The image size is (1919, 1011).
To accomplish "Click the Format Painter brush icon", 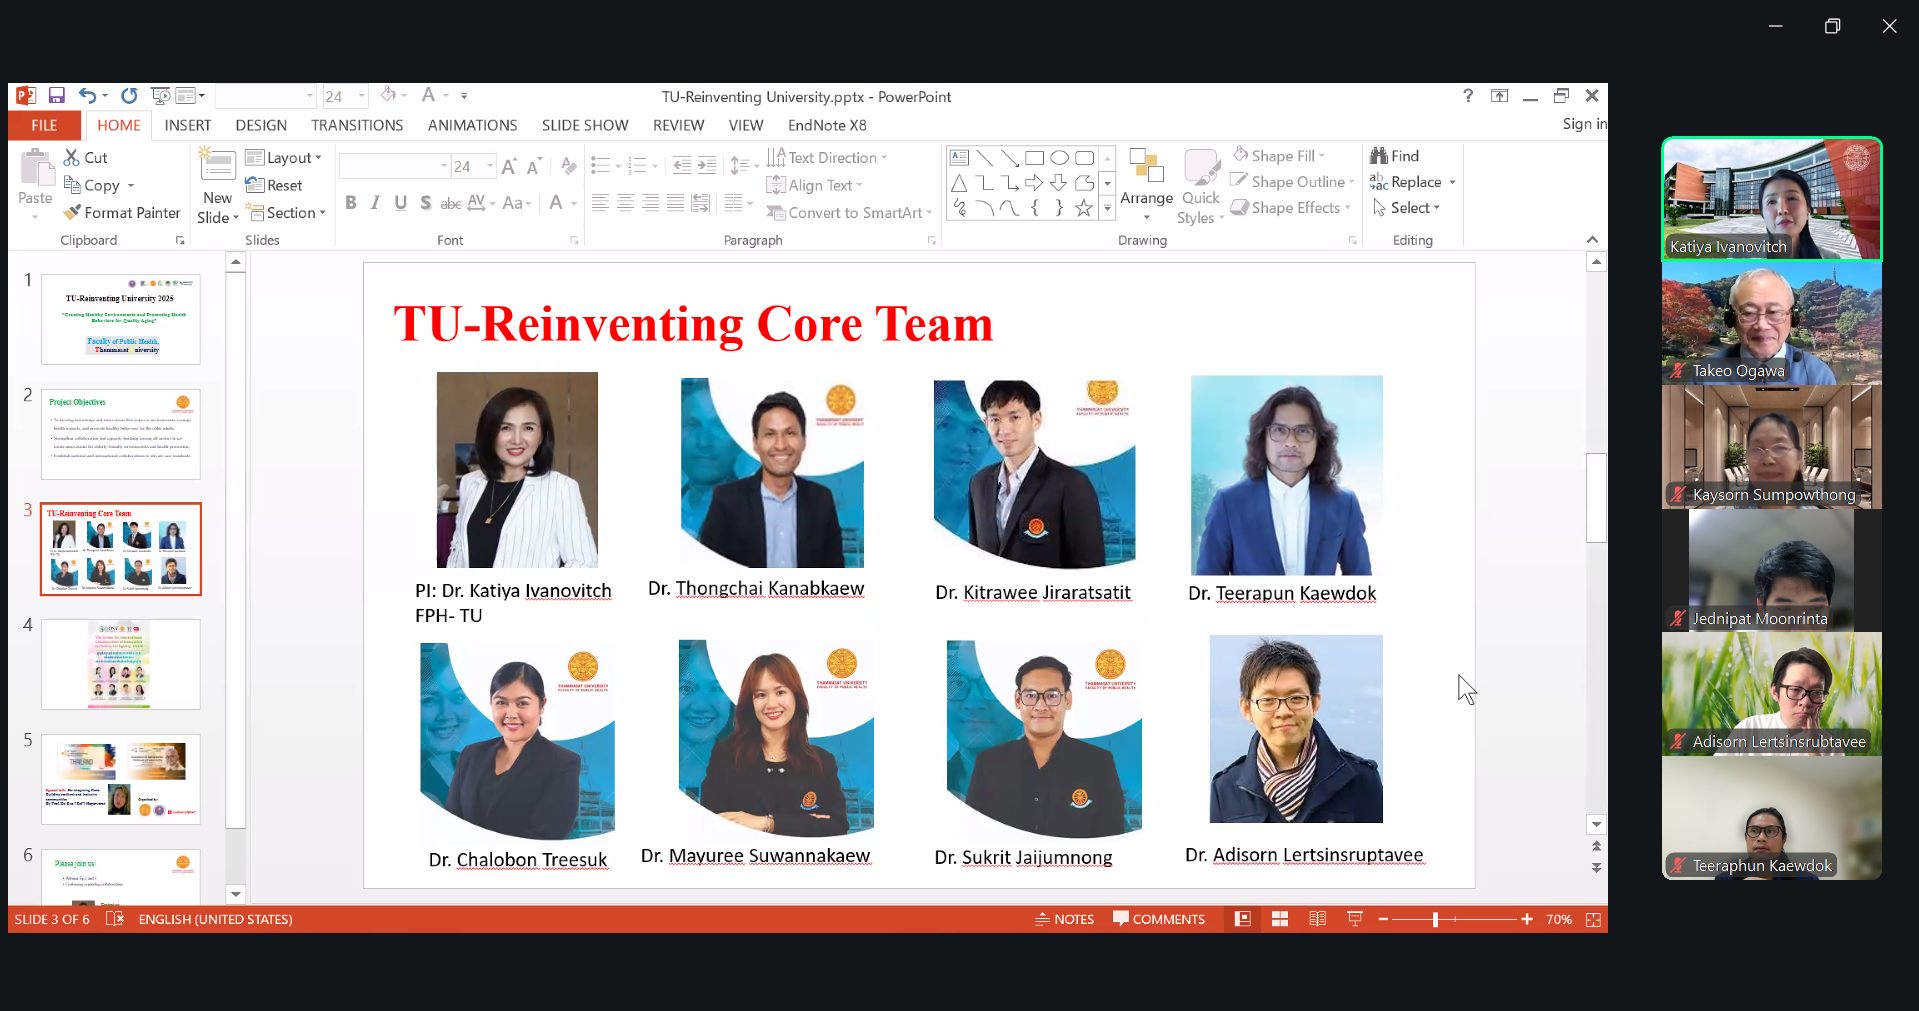I will coord(72,213).
